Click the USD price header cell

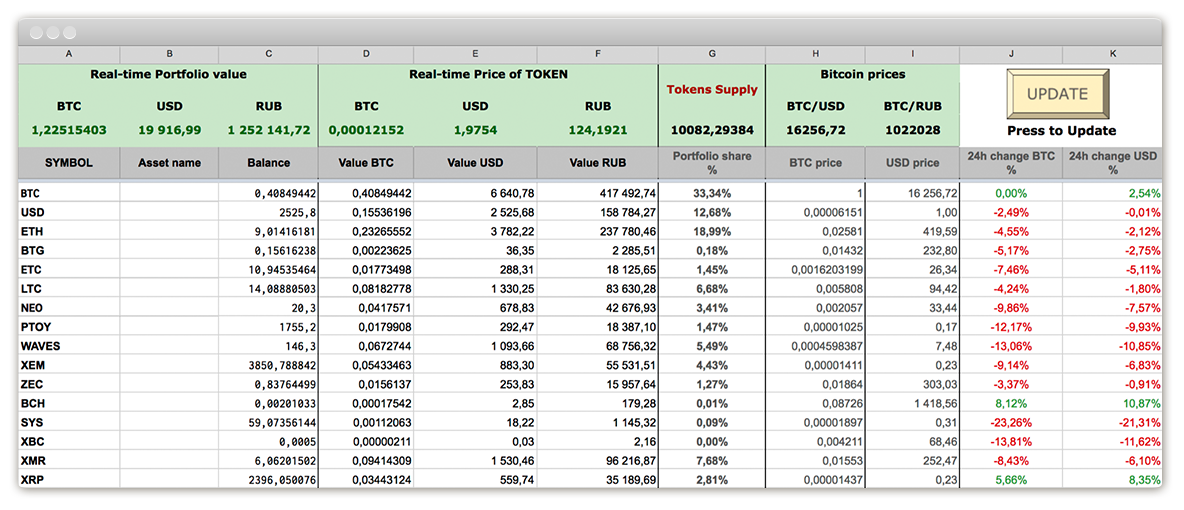tap(912, 162)
